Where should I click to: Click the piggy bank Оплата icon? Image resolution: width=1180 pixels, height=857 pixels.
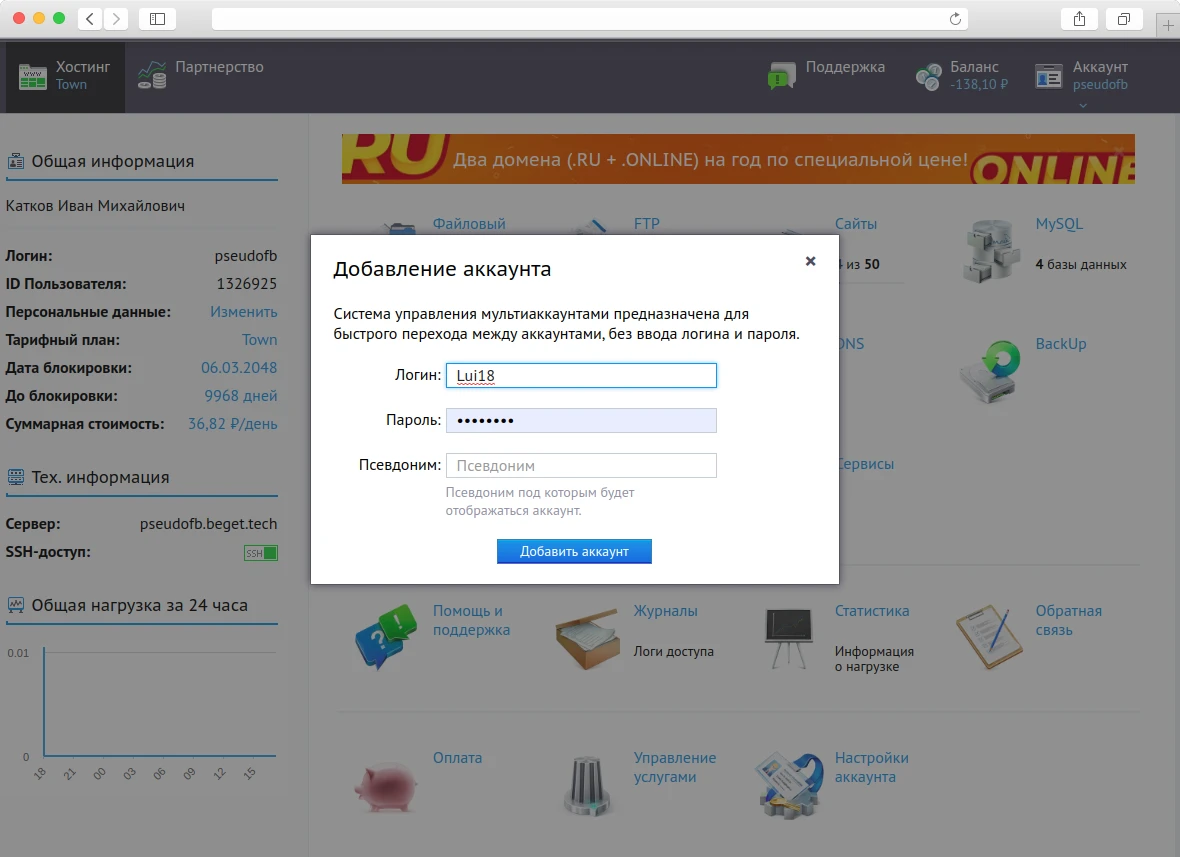(385, 783)
